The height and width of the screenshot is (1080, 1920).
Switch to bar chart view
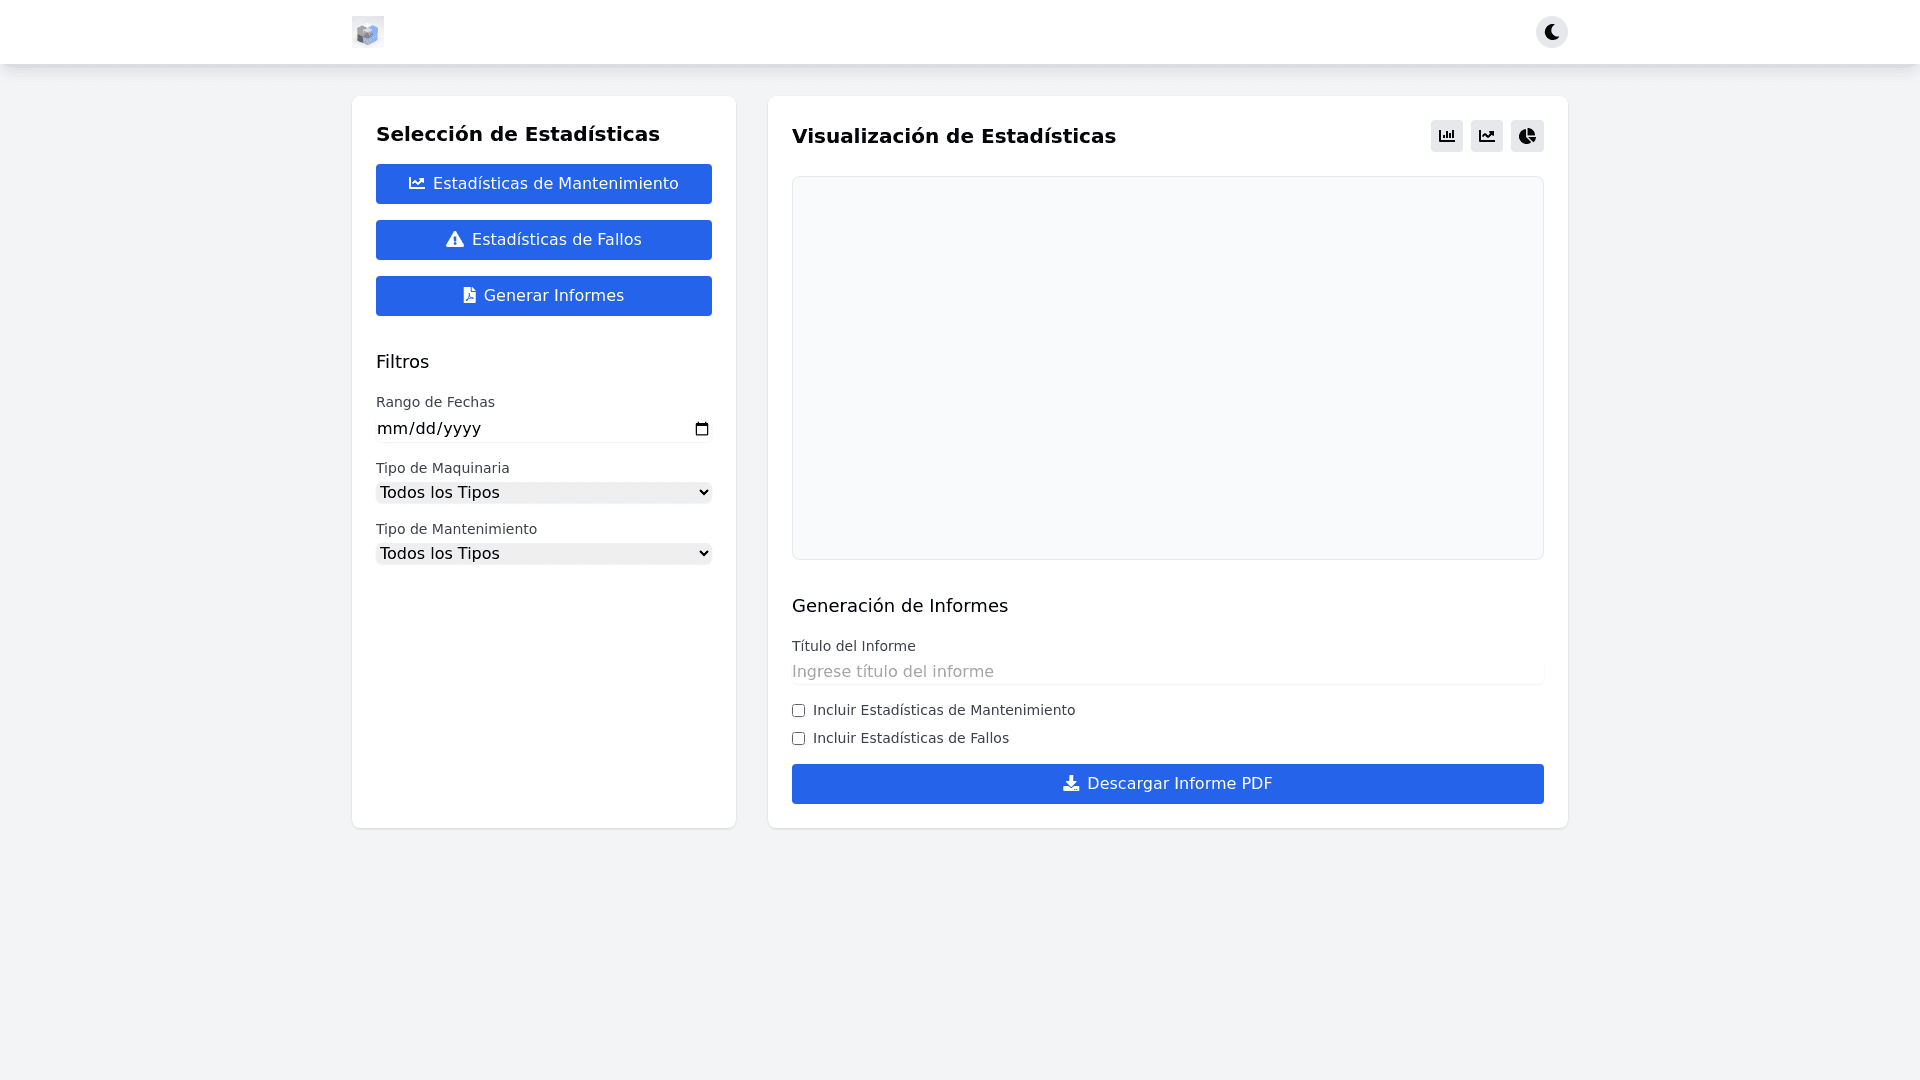1446,136
